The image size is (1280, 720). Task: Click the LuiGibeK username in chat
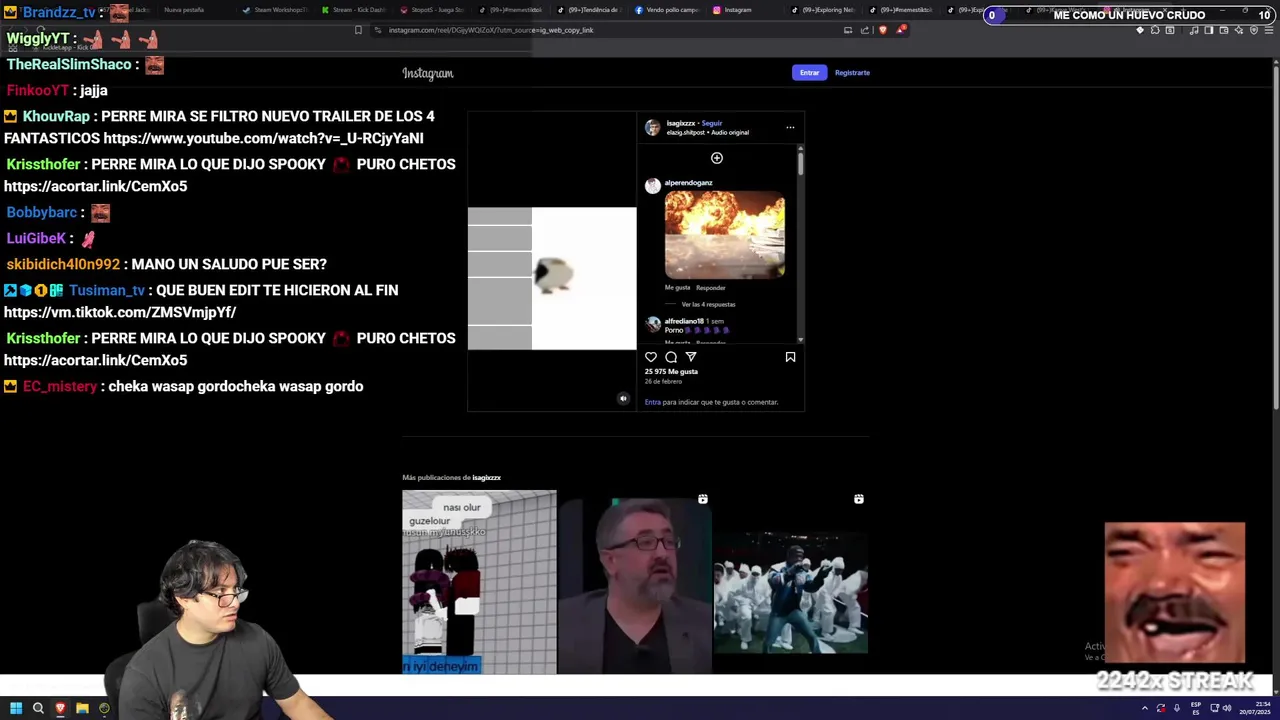pyautogui.click(x=36, y=238)
